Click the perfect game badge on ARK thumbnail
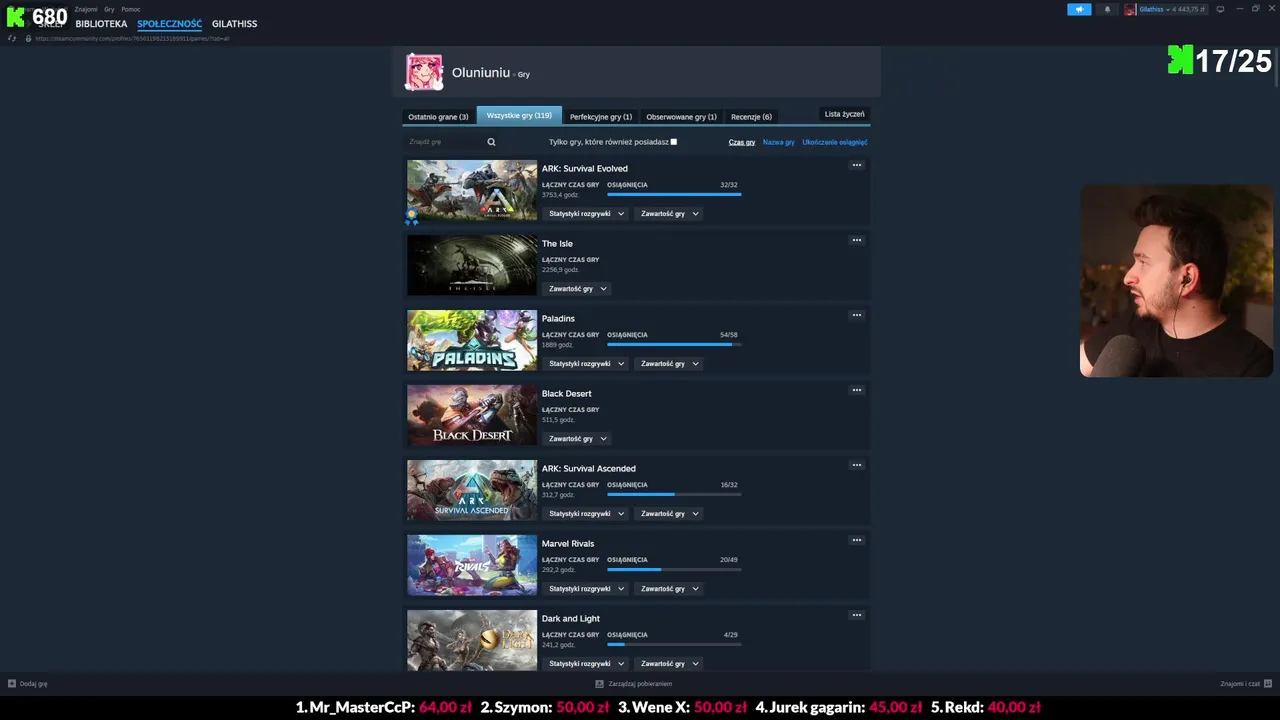Image resolution: width=1280 pixels, height=720 pixels. 411,217
